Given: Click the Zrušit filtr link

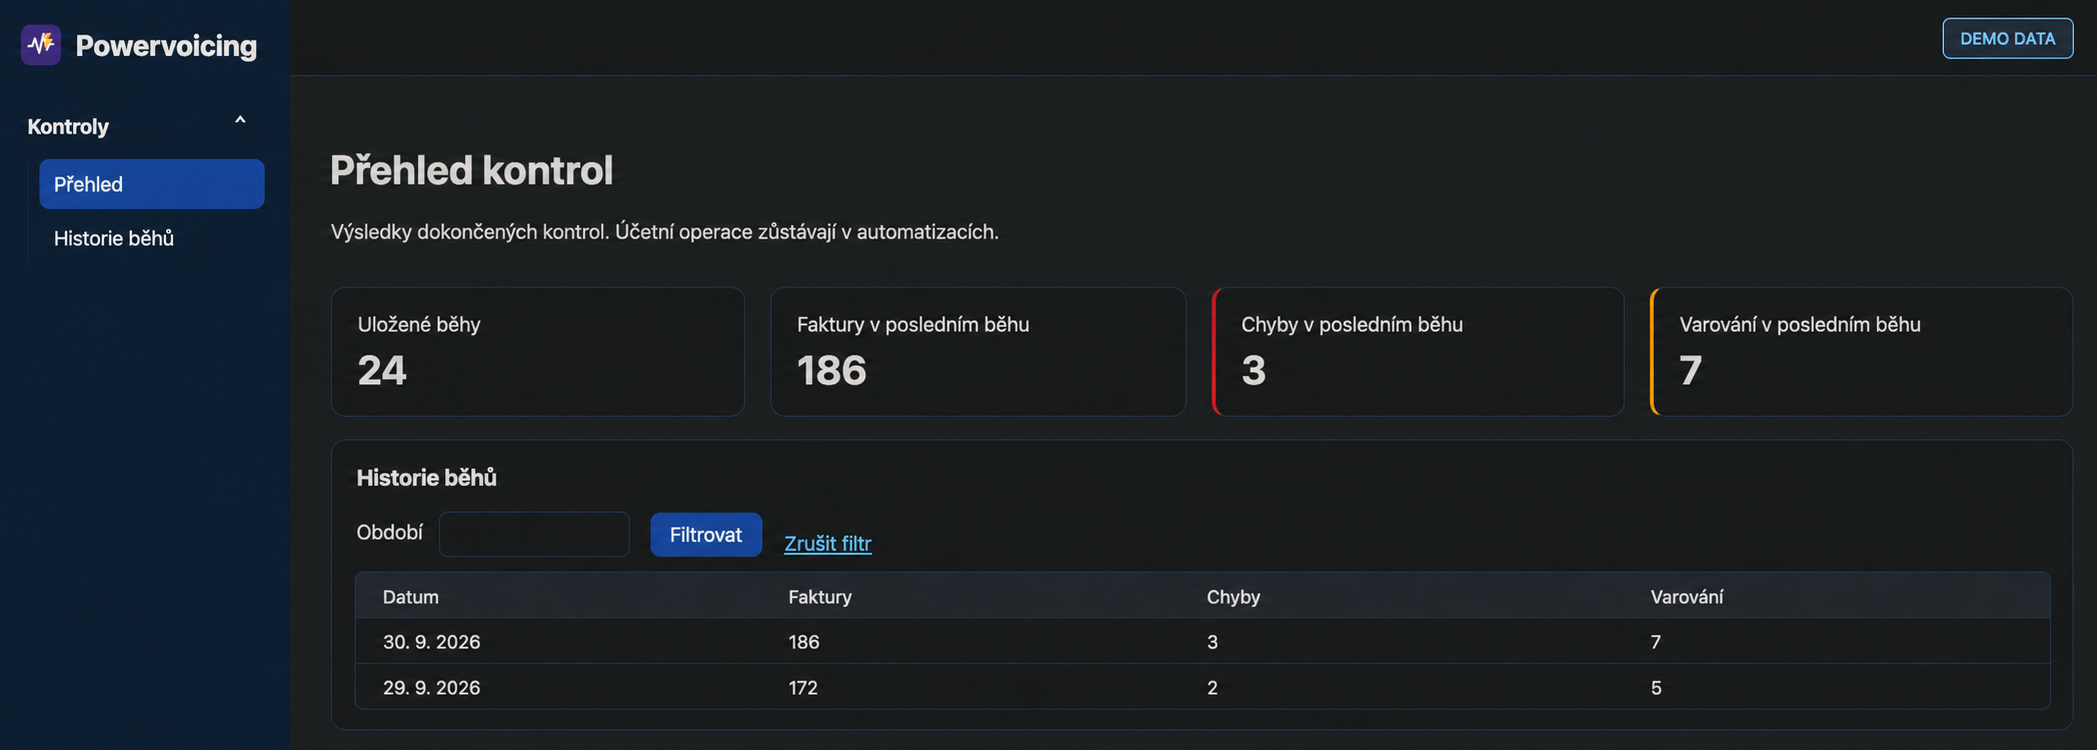Looking at the screenshot, I should (x=828, y=543).
